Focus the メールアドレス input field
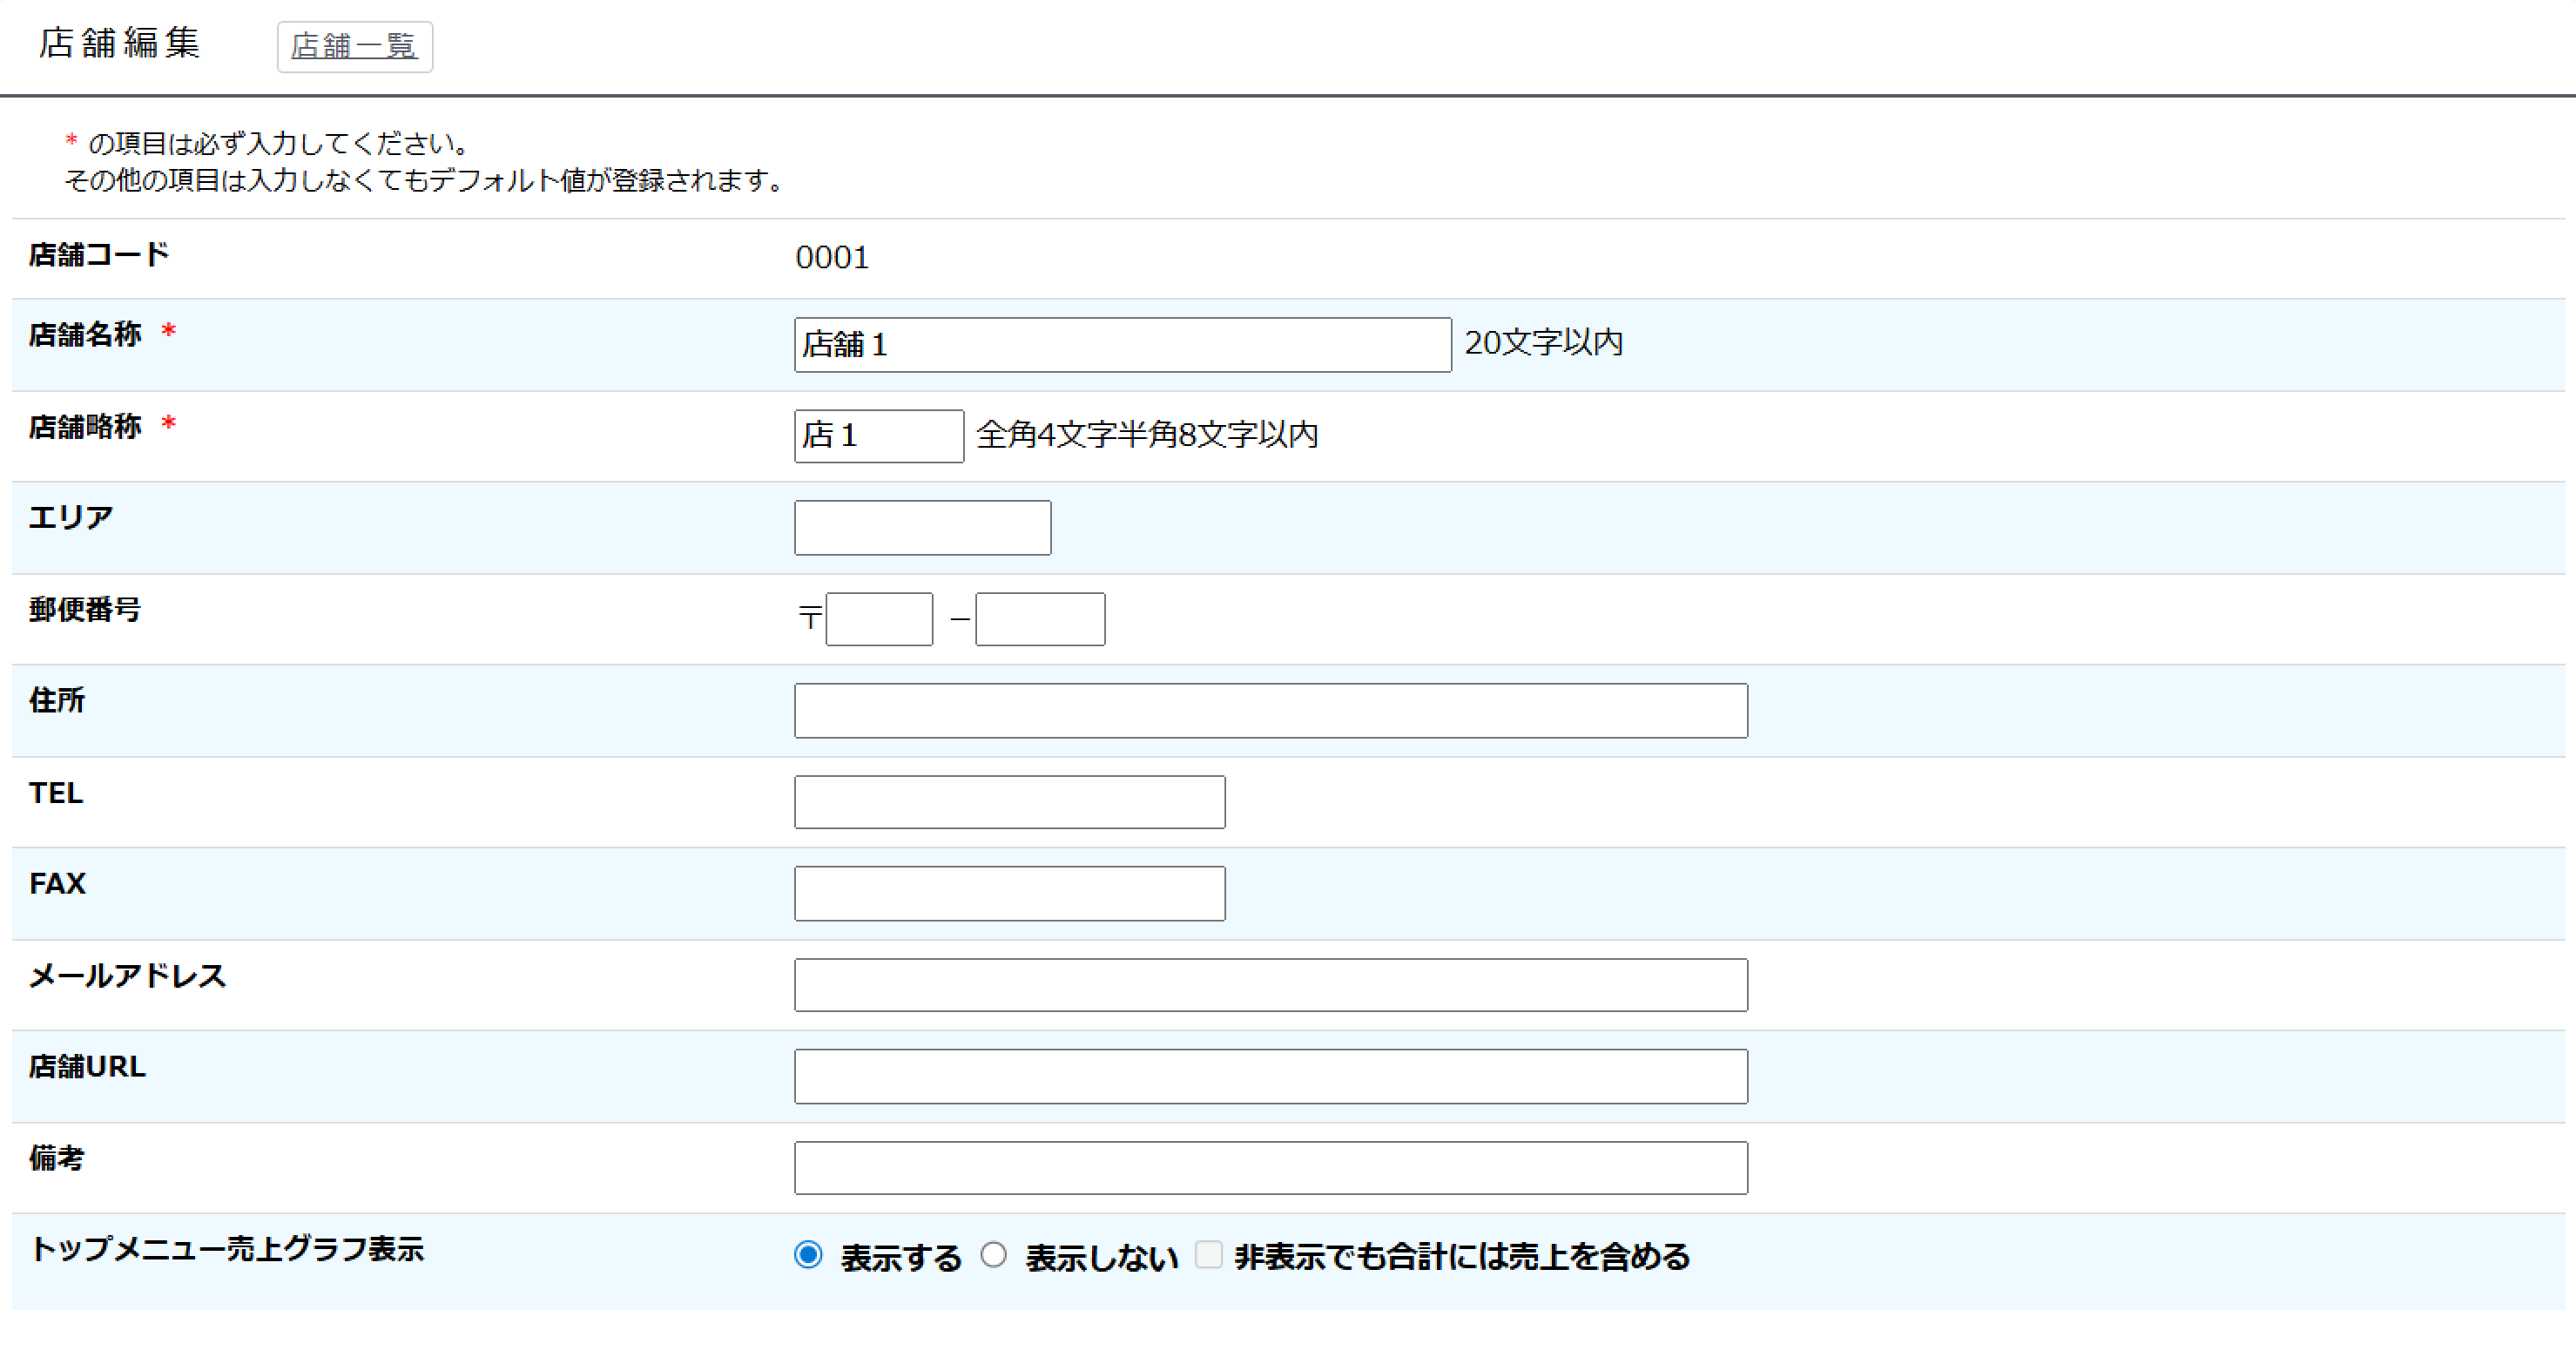Image resolution: width=2576 pixels, height=1364 pixels. 1270,985
